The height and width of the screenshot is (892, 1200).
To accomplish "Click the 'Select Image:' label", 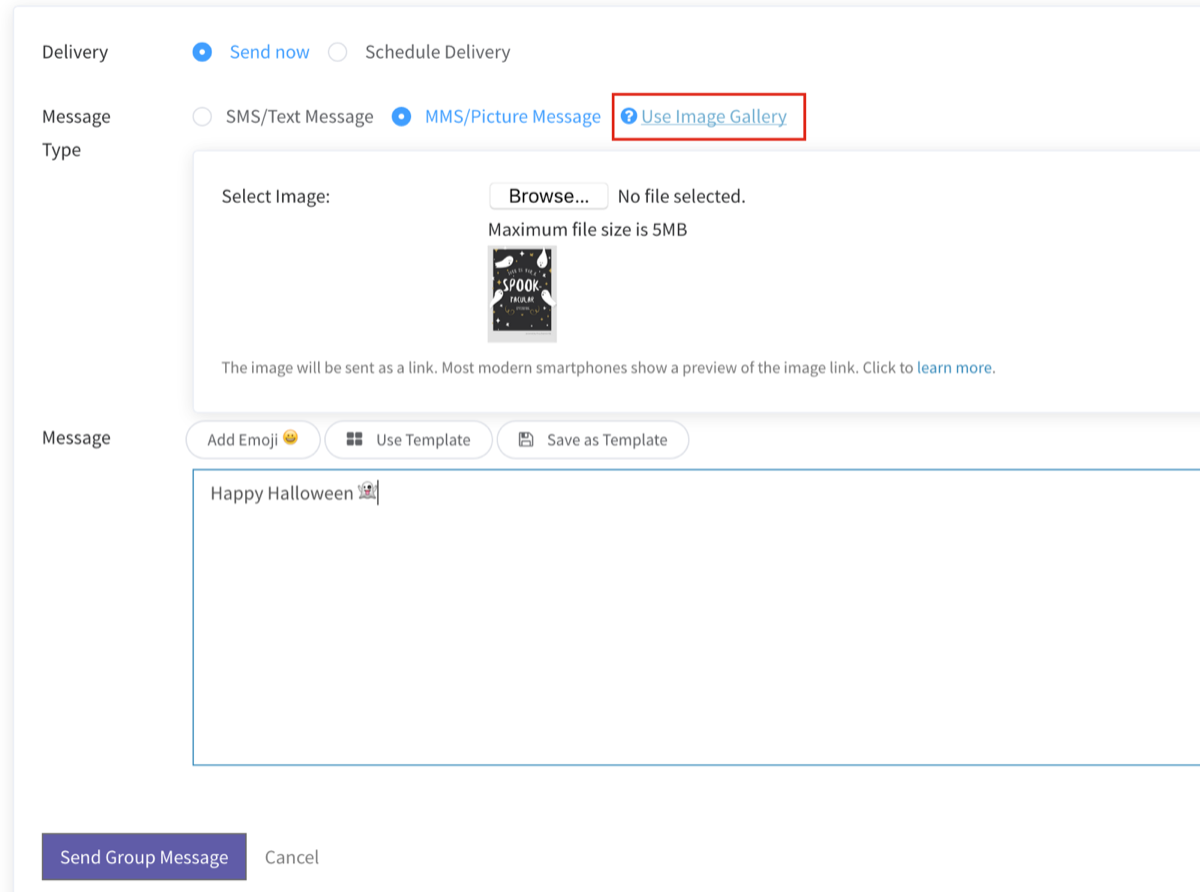I will 276,196.
